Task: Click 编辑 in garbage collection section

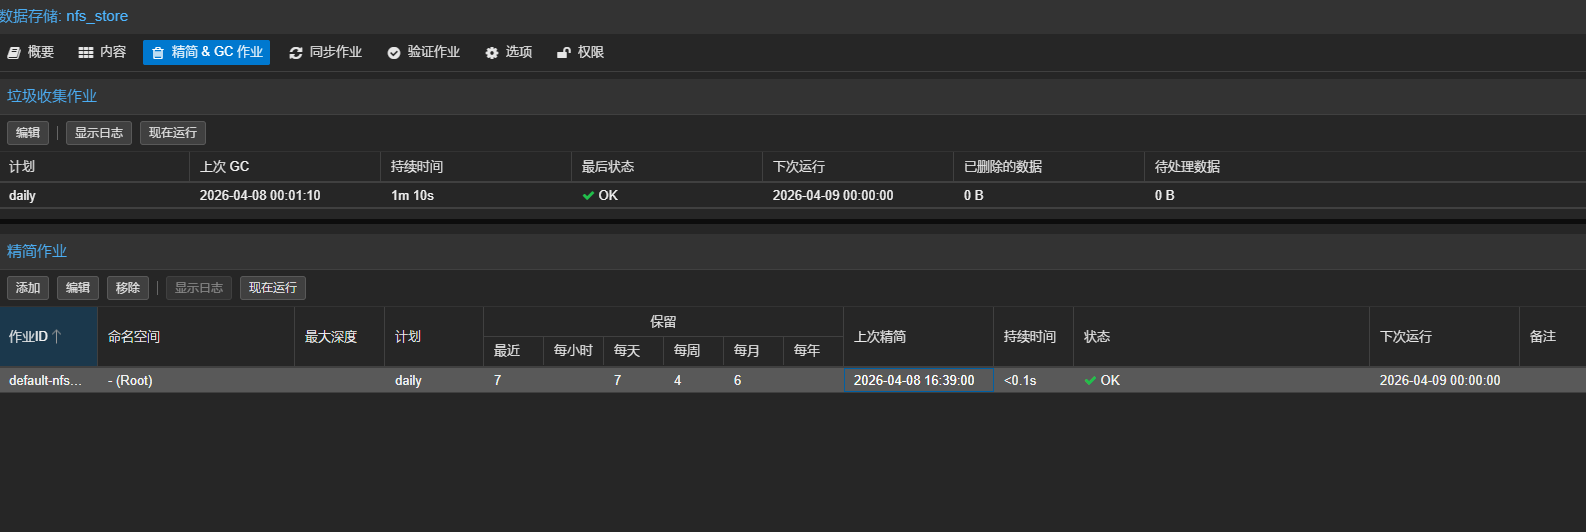Action: pos(28,133)
